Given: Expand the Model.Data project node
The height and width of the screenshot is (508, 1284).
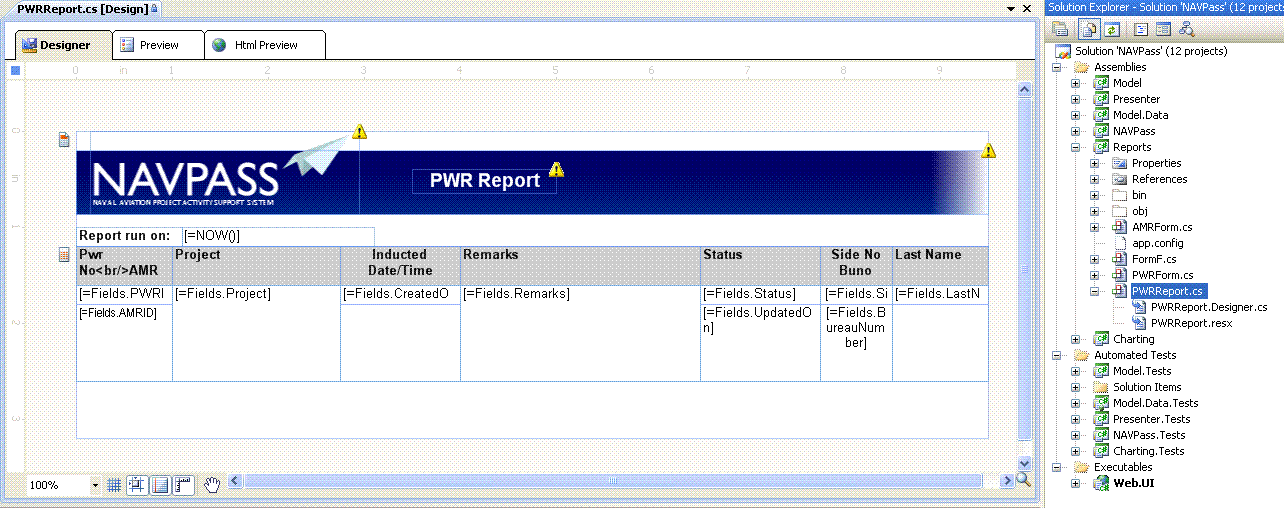Looking at the screenshot, I should pyautogui.click(x=1075, y=115).
